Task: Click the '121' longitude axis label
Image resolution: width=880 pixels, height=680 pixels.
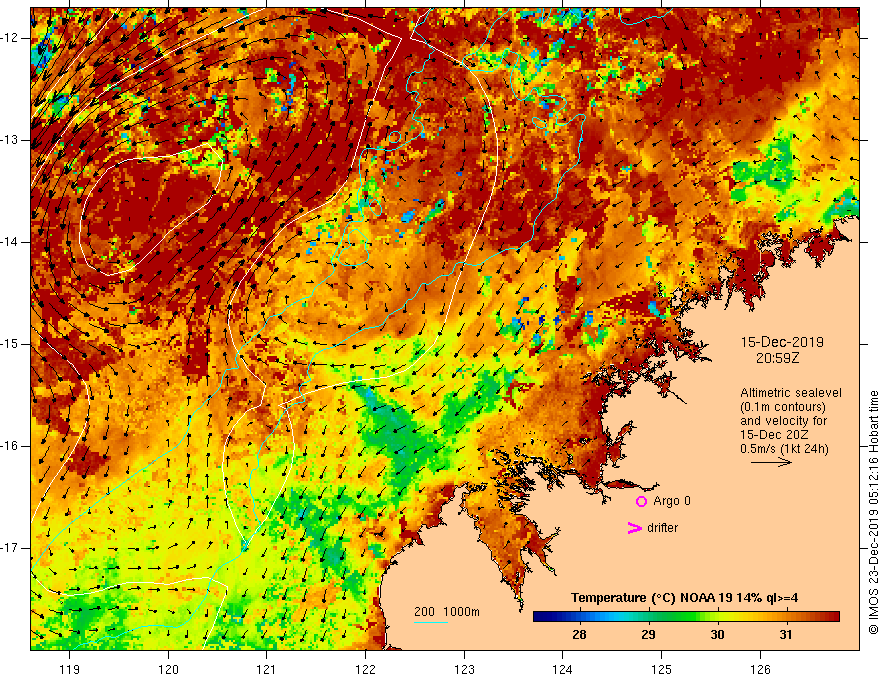Action: pos(267,669)
